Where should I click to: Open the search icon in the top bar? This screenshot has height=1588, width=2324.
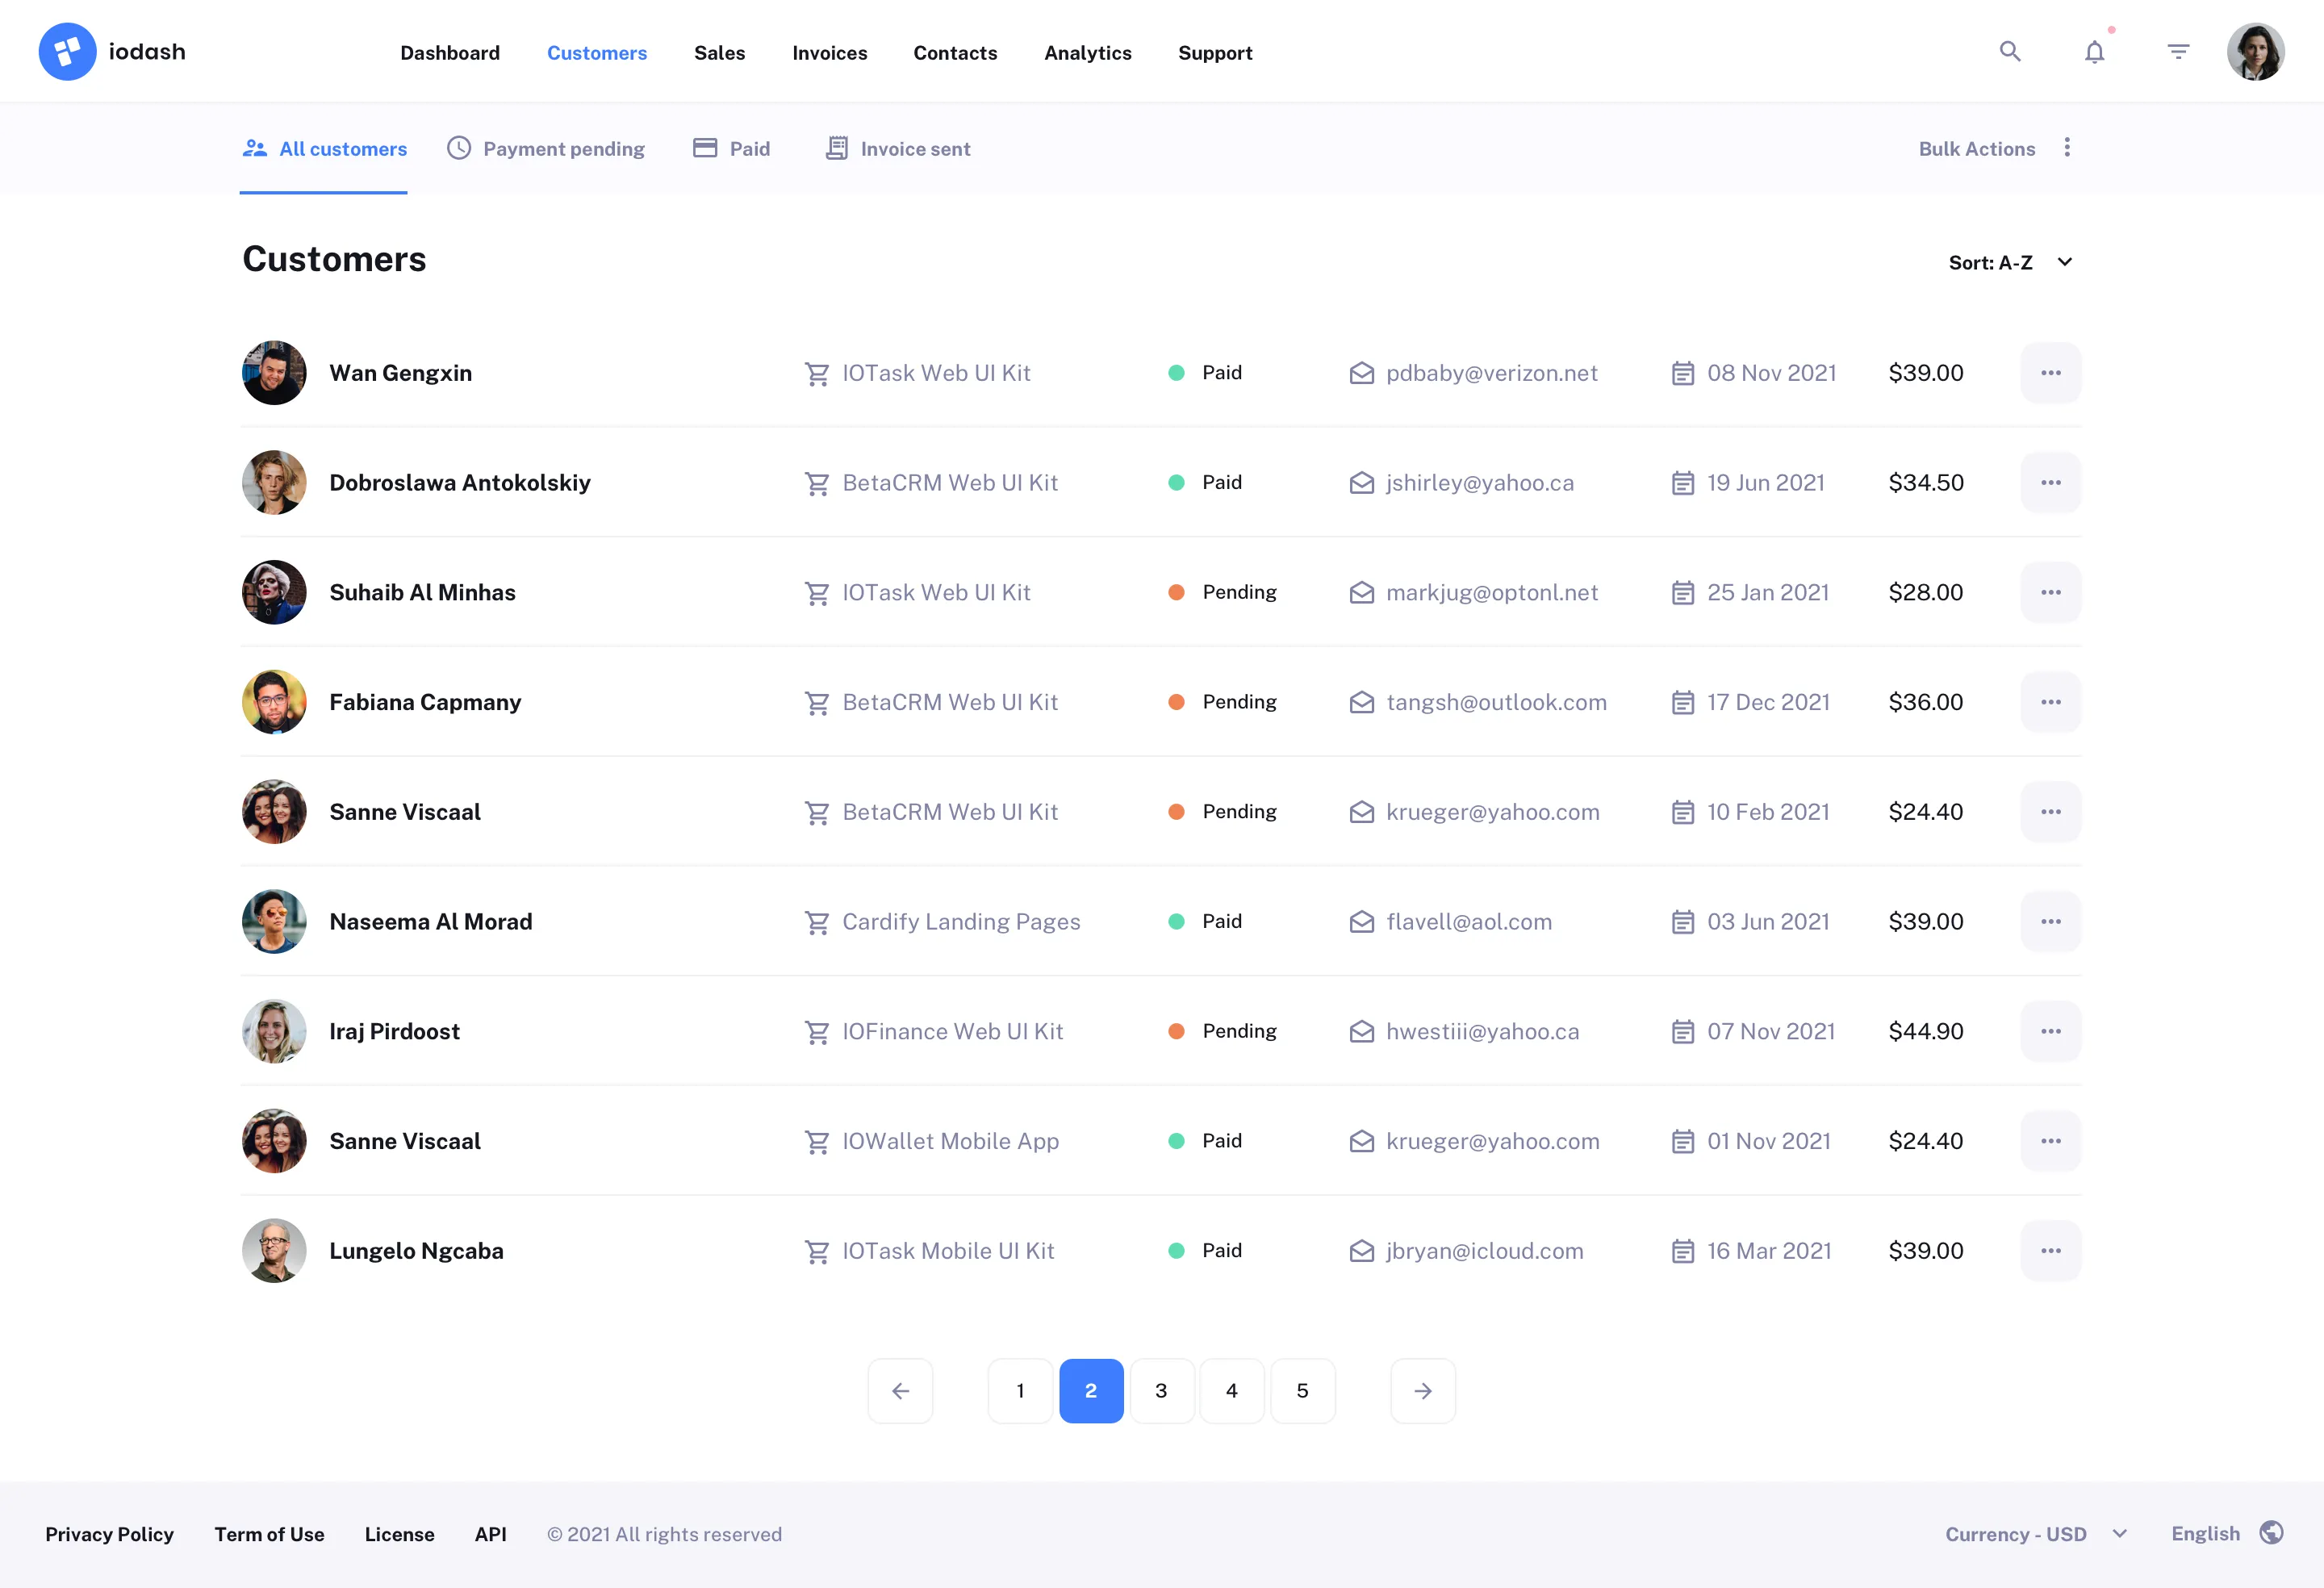2010,51
